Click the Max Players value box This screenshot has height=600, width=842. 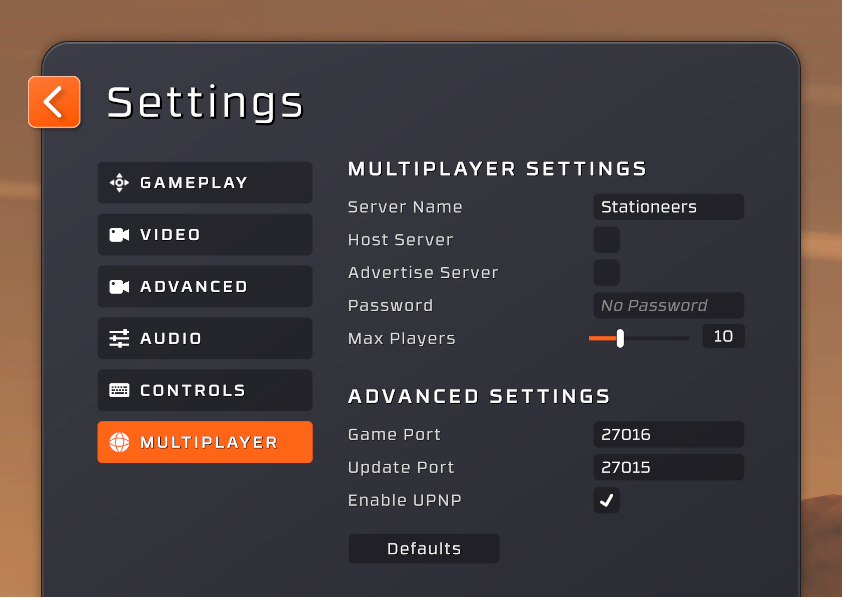point(723,336)
